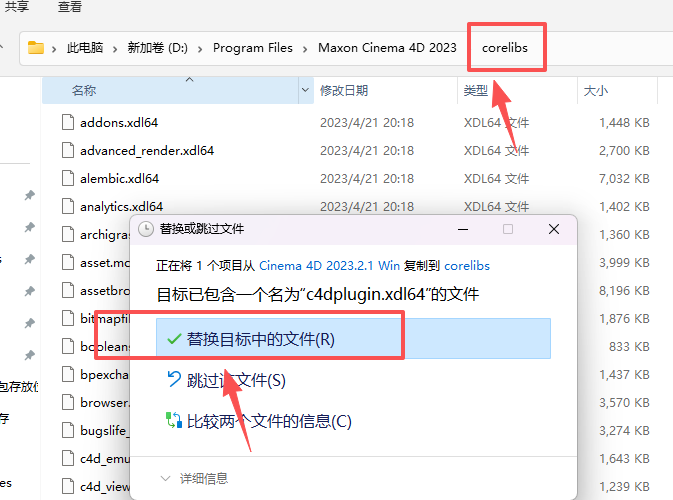Select the addons.xdl64 file name
This screenshot has width=673, height=500.
[119, 123]
